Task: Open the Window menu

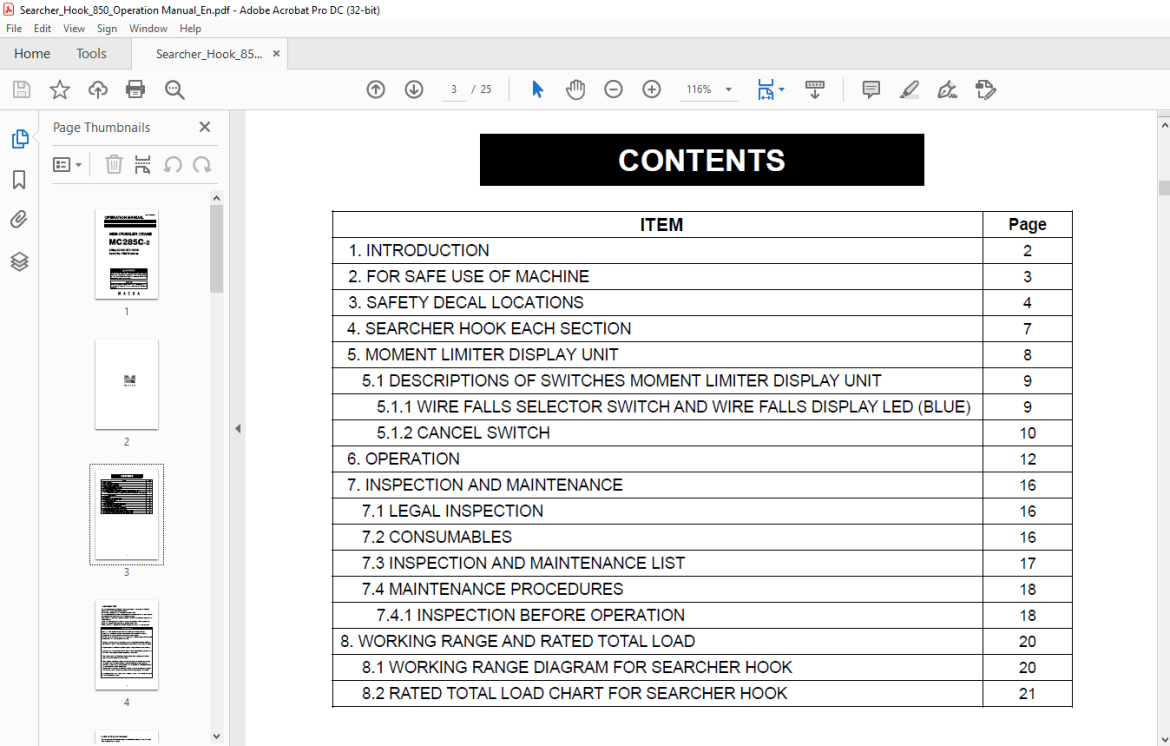Action: click(148, 28)
